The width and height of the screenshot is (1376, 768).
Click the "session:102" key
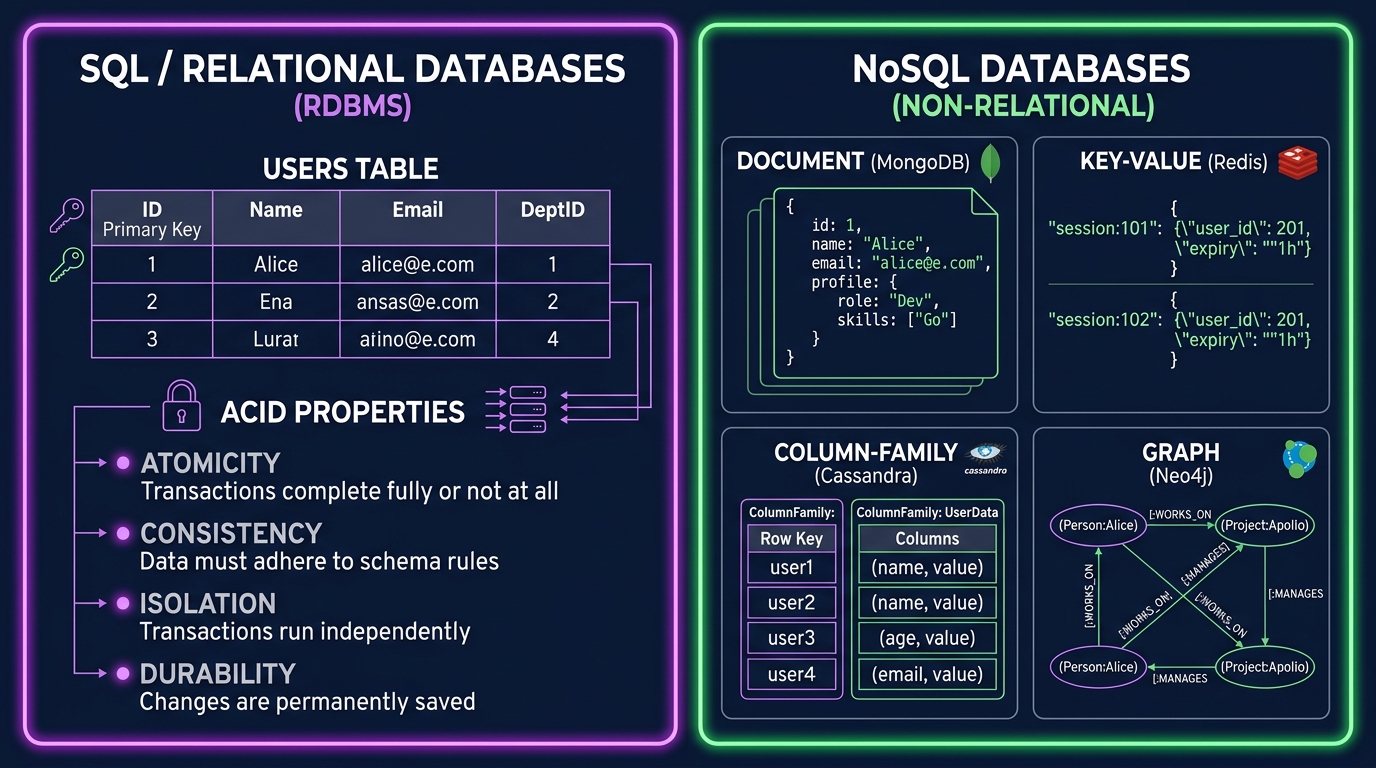(1105, 320)
